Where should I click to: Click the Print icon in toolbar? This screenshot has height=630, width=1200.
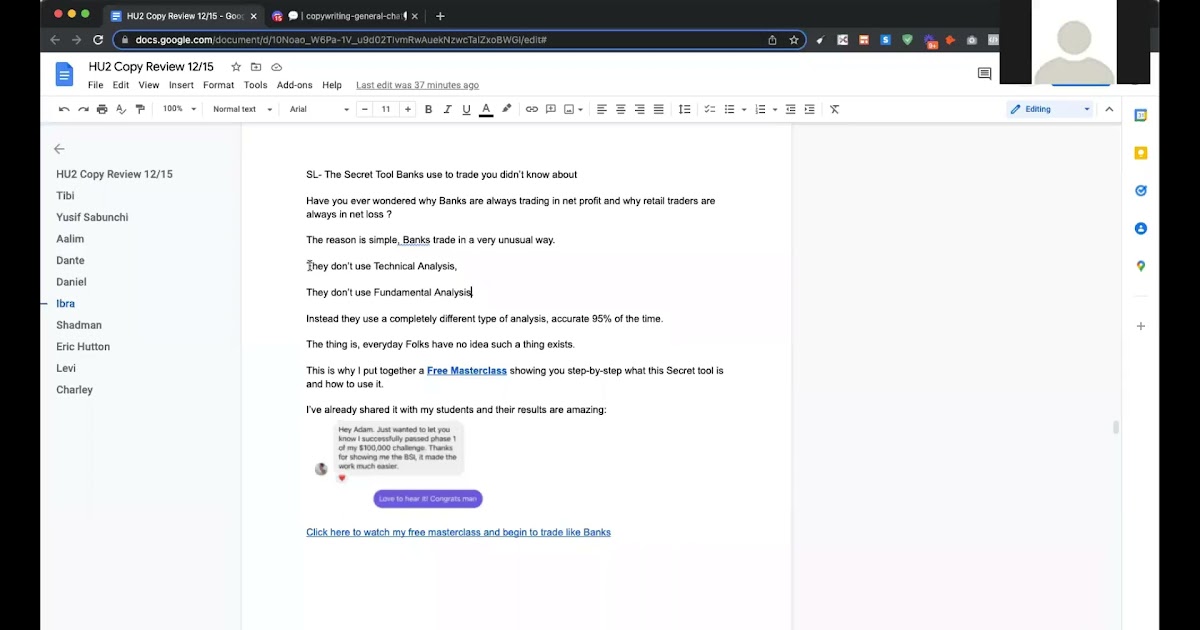pos(102,109)
